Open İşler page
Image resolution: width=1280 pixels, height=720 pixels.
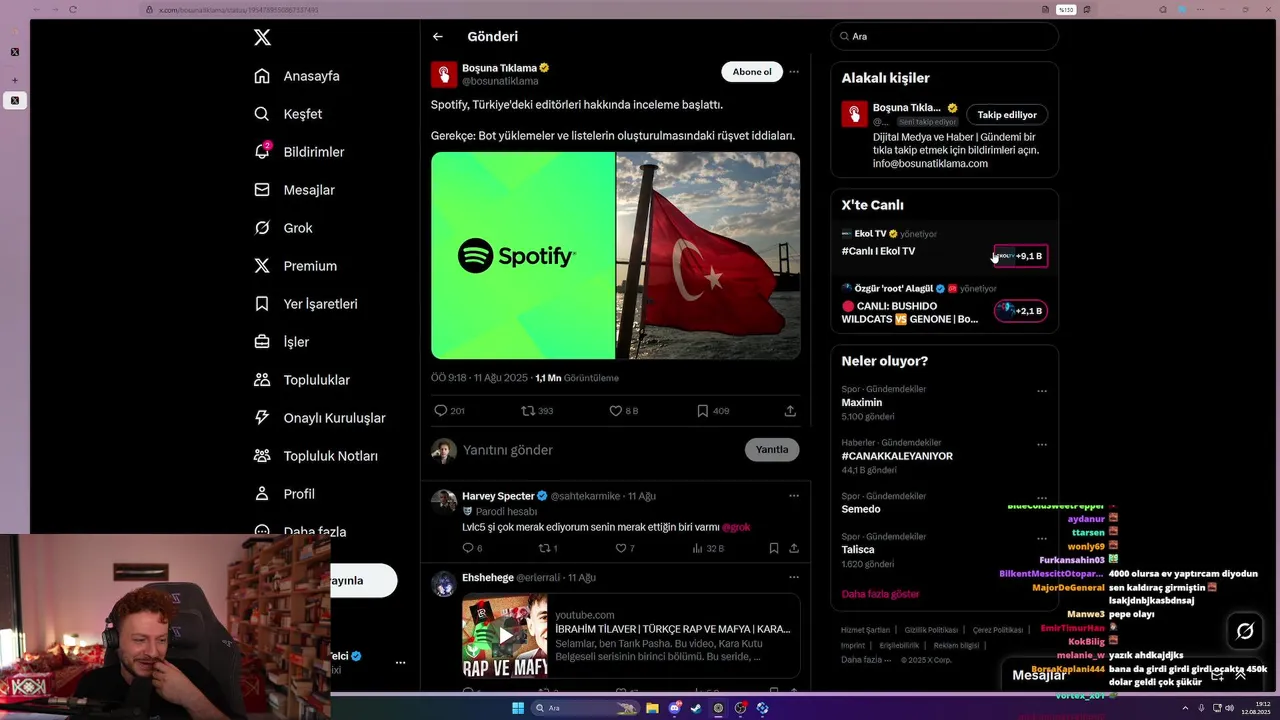[x=282, y=342]
